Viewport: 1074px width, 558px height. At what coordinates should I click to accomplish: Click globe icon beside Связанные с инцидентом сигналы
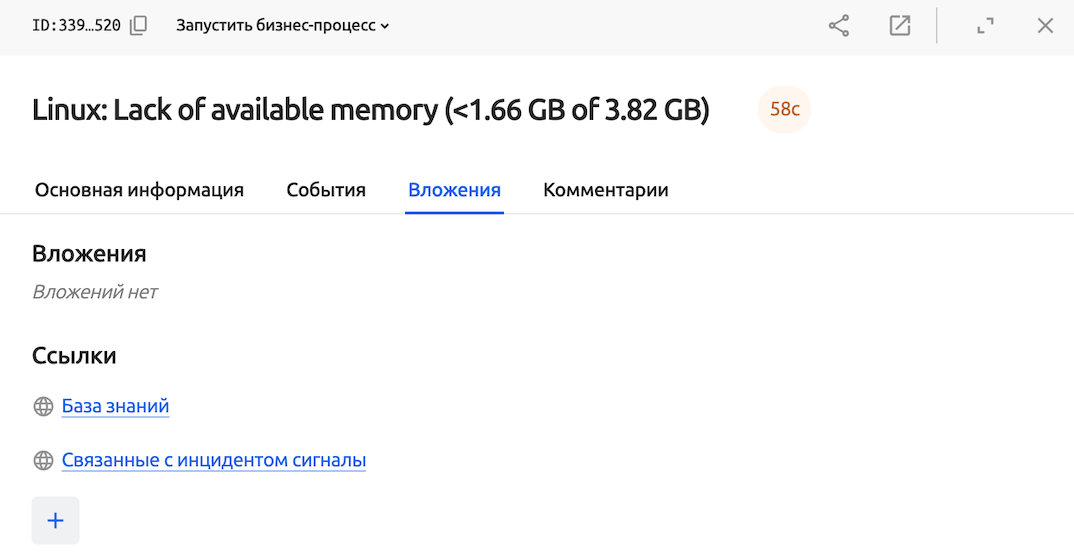tap(43, 461)
